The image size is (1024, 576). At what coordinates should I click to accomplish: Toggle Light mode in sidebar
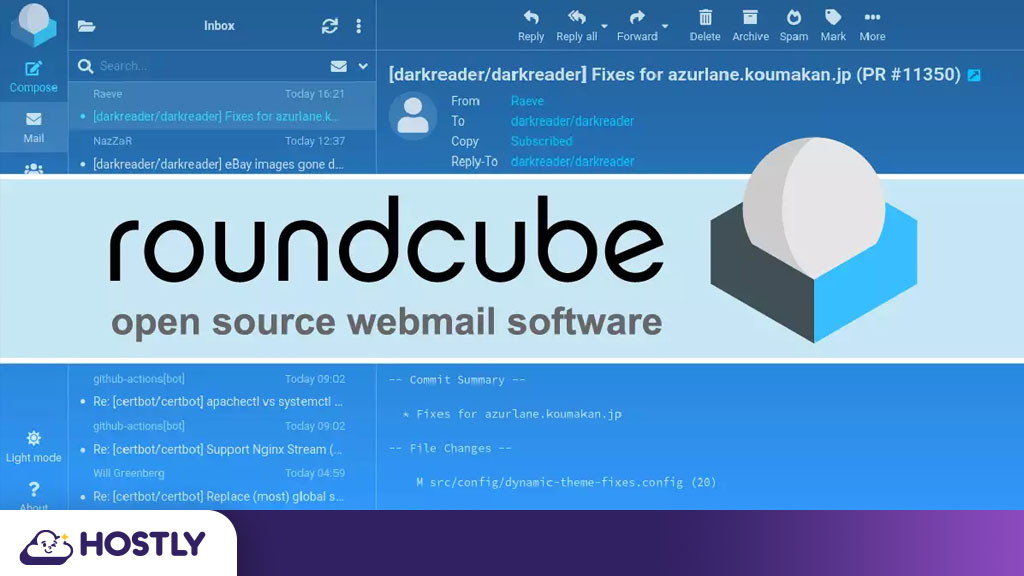pyautogui.click(x=34, y=446)
